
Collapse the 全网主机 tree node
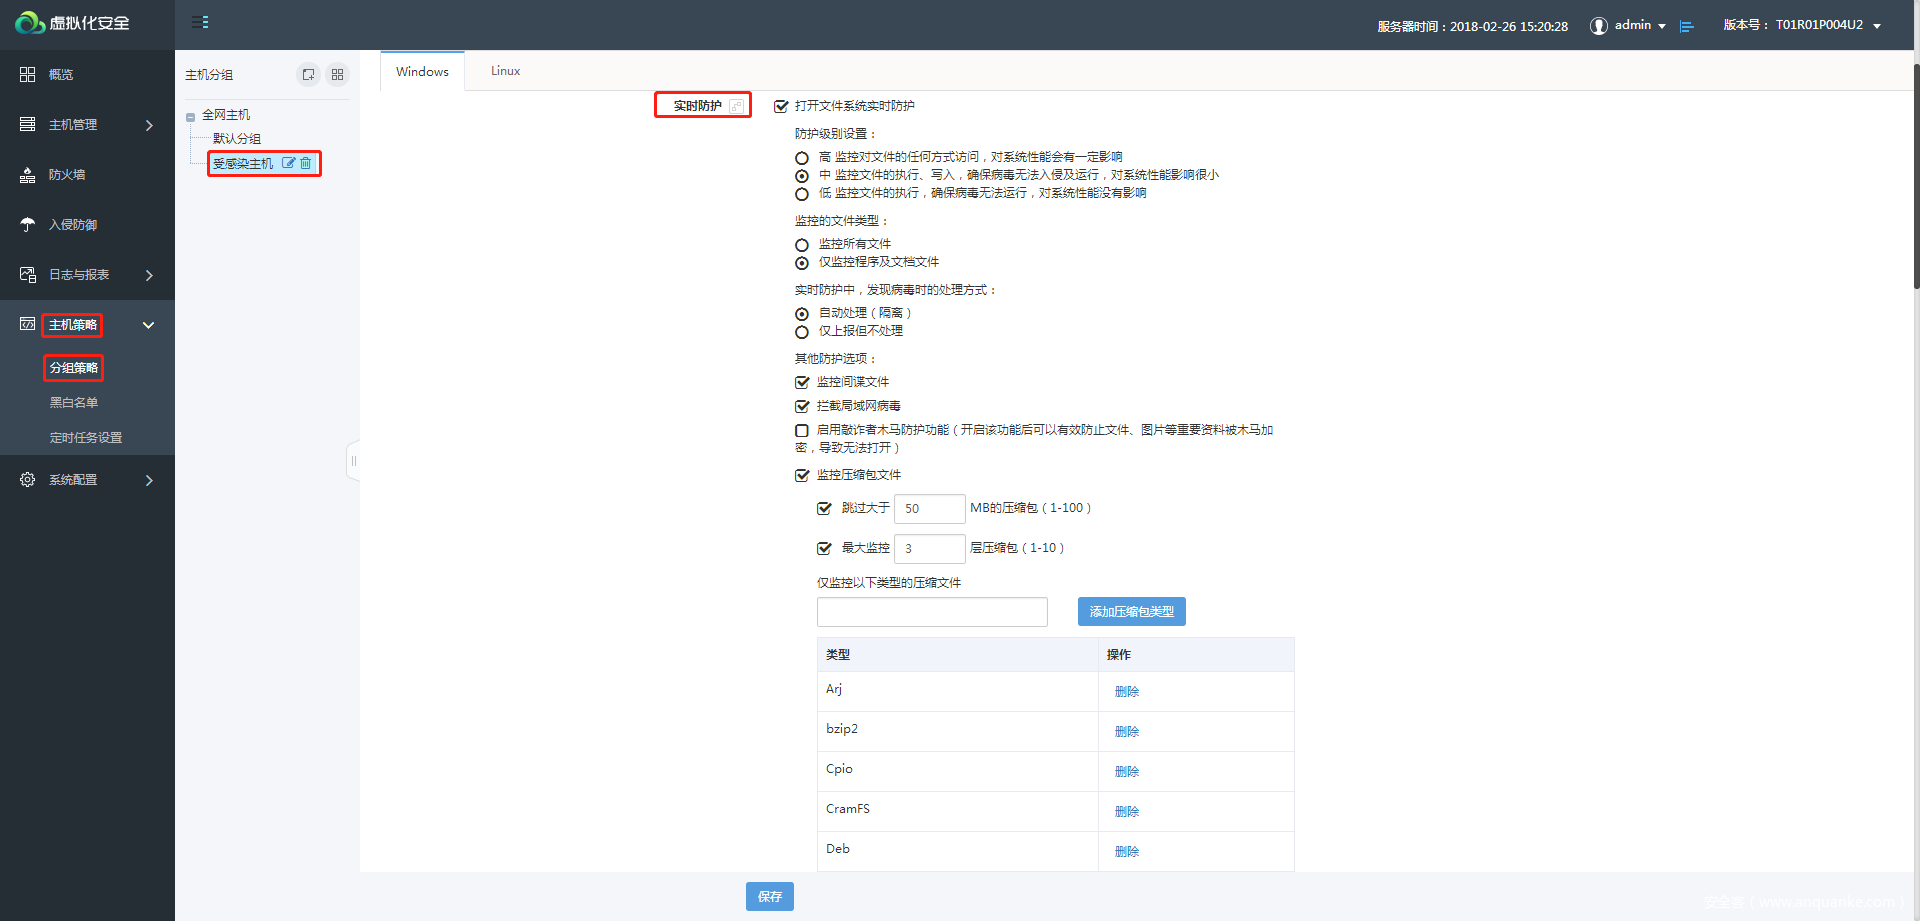point(190,117)
